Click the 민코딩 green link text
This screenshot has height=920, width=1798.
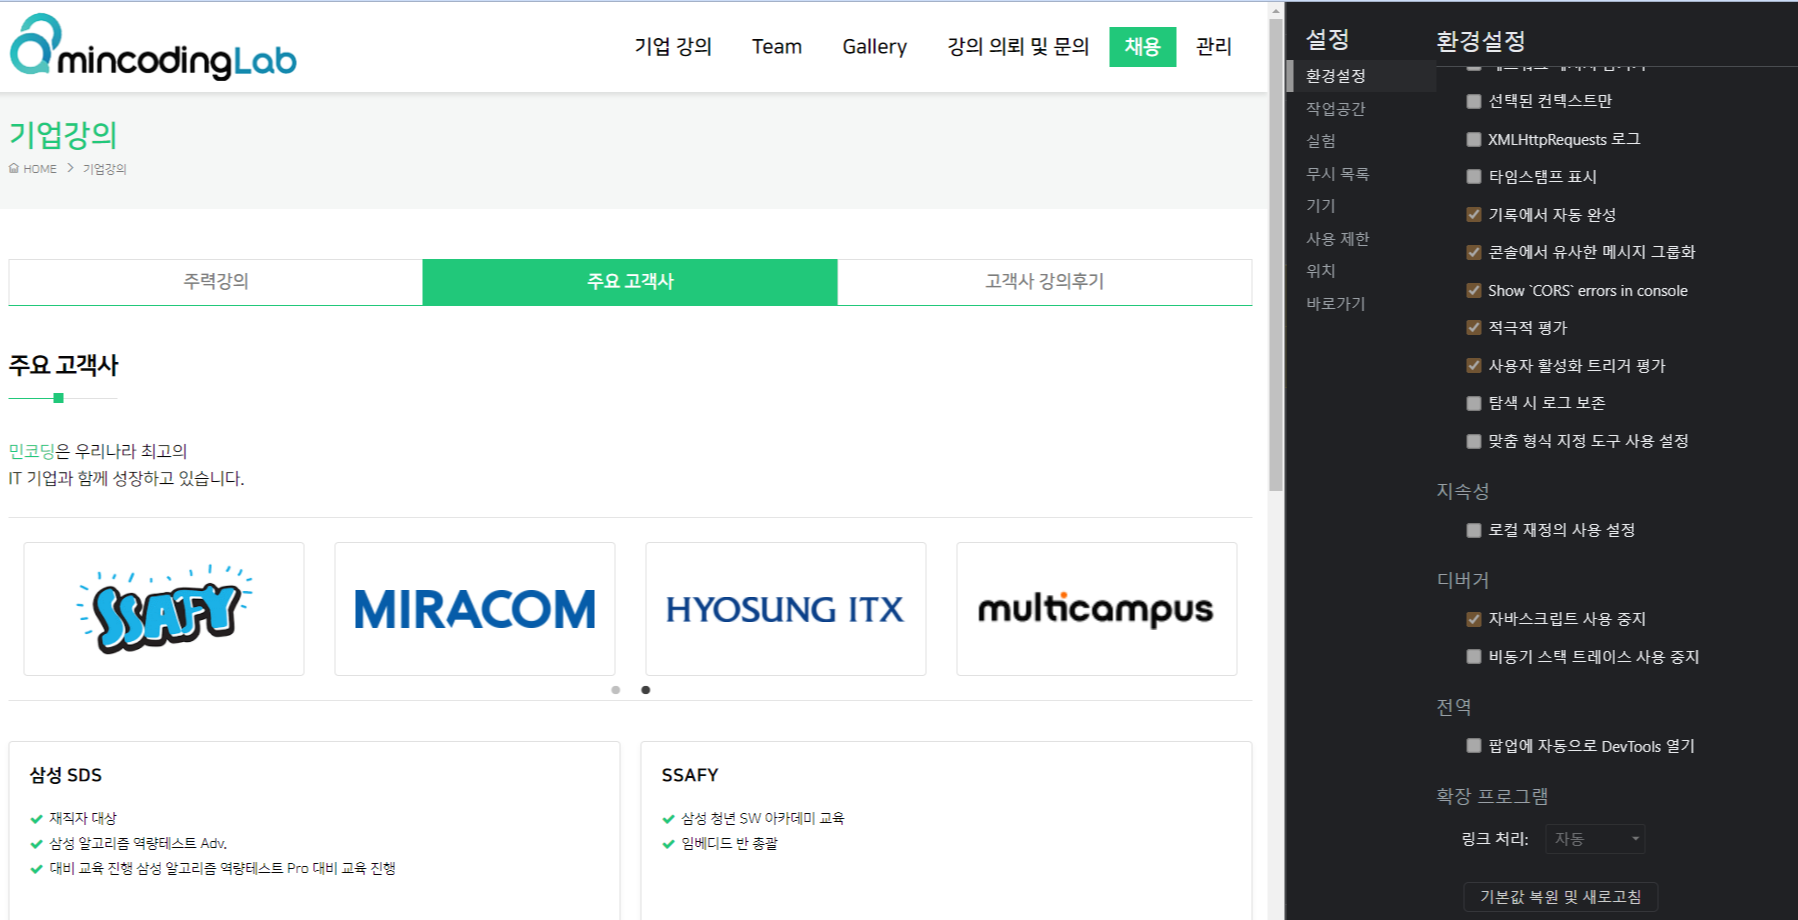pos(32,451)
